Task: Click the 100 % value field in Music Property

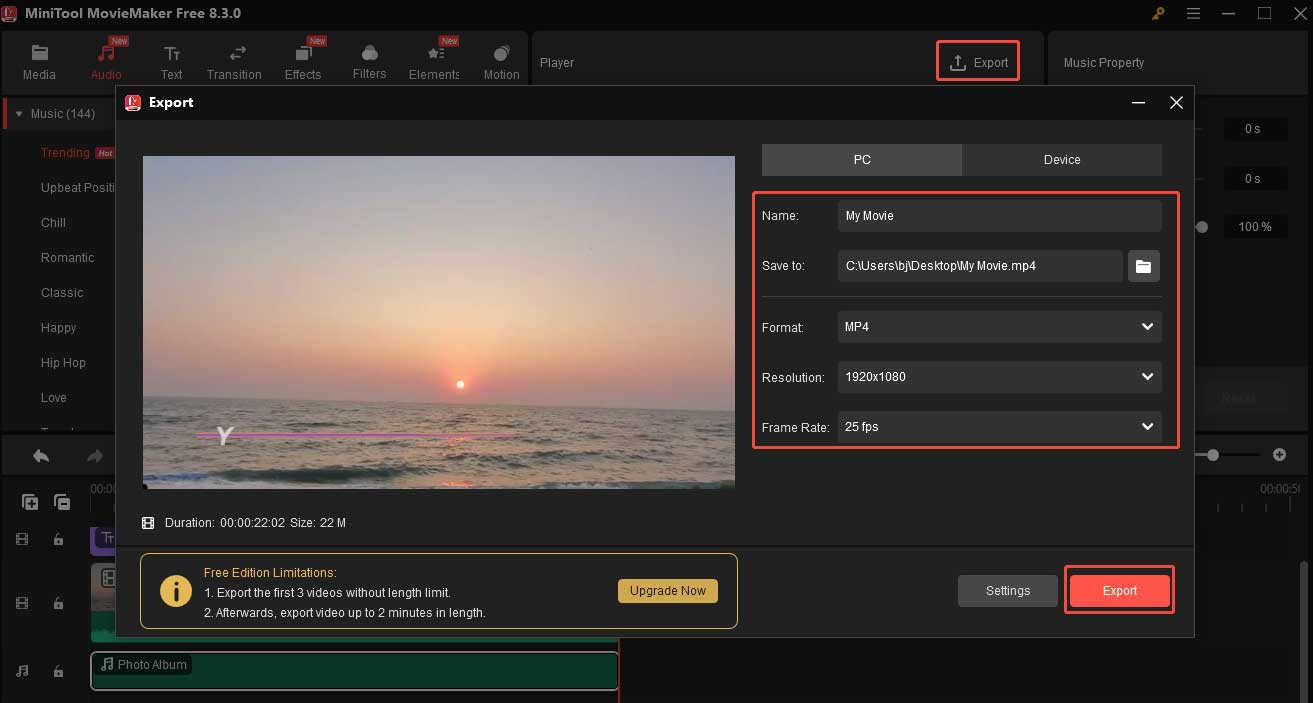Action: pyautogui.click(x=1255, y=227)
